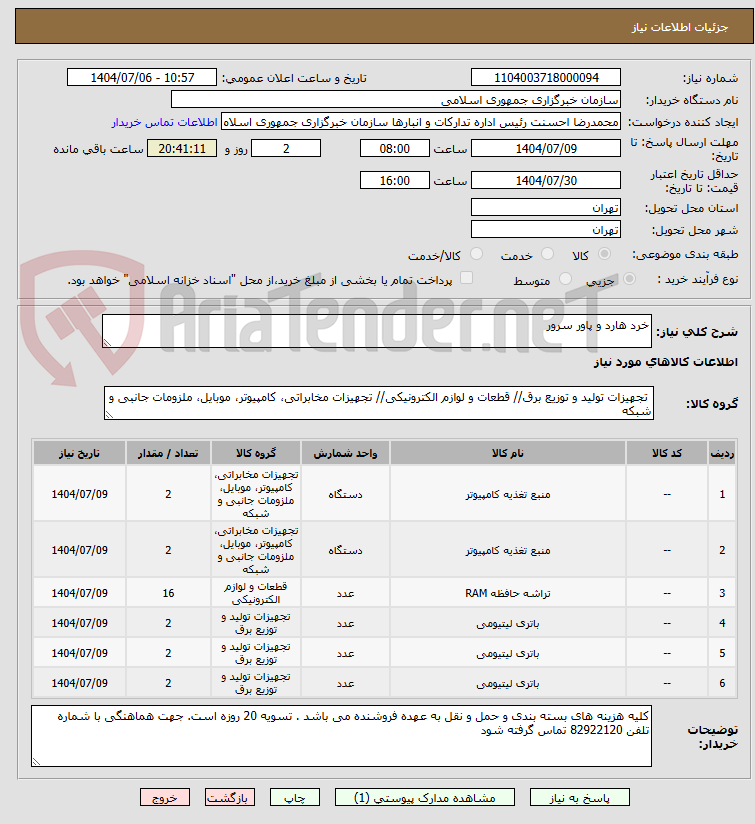
Task: Click the requester field محمدرضا احسنت
Action: 421,122
